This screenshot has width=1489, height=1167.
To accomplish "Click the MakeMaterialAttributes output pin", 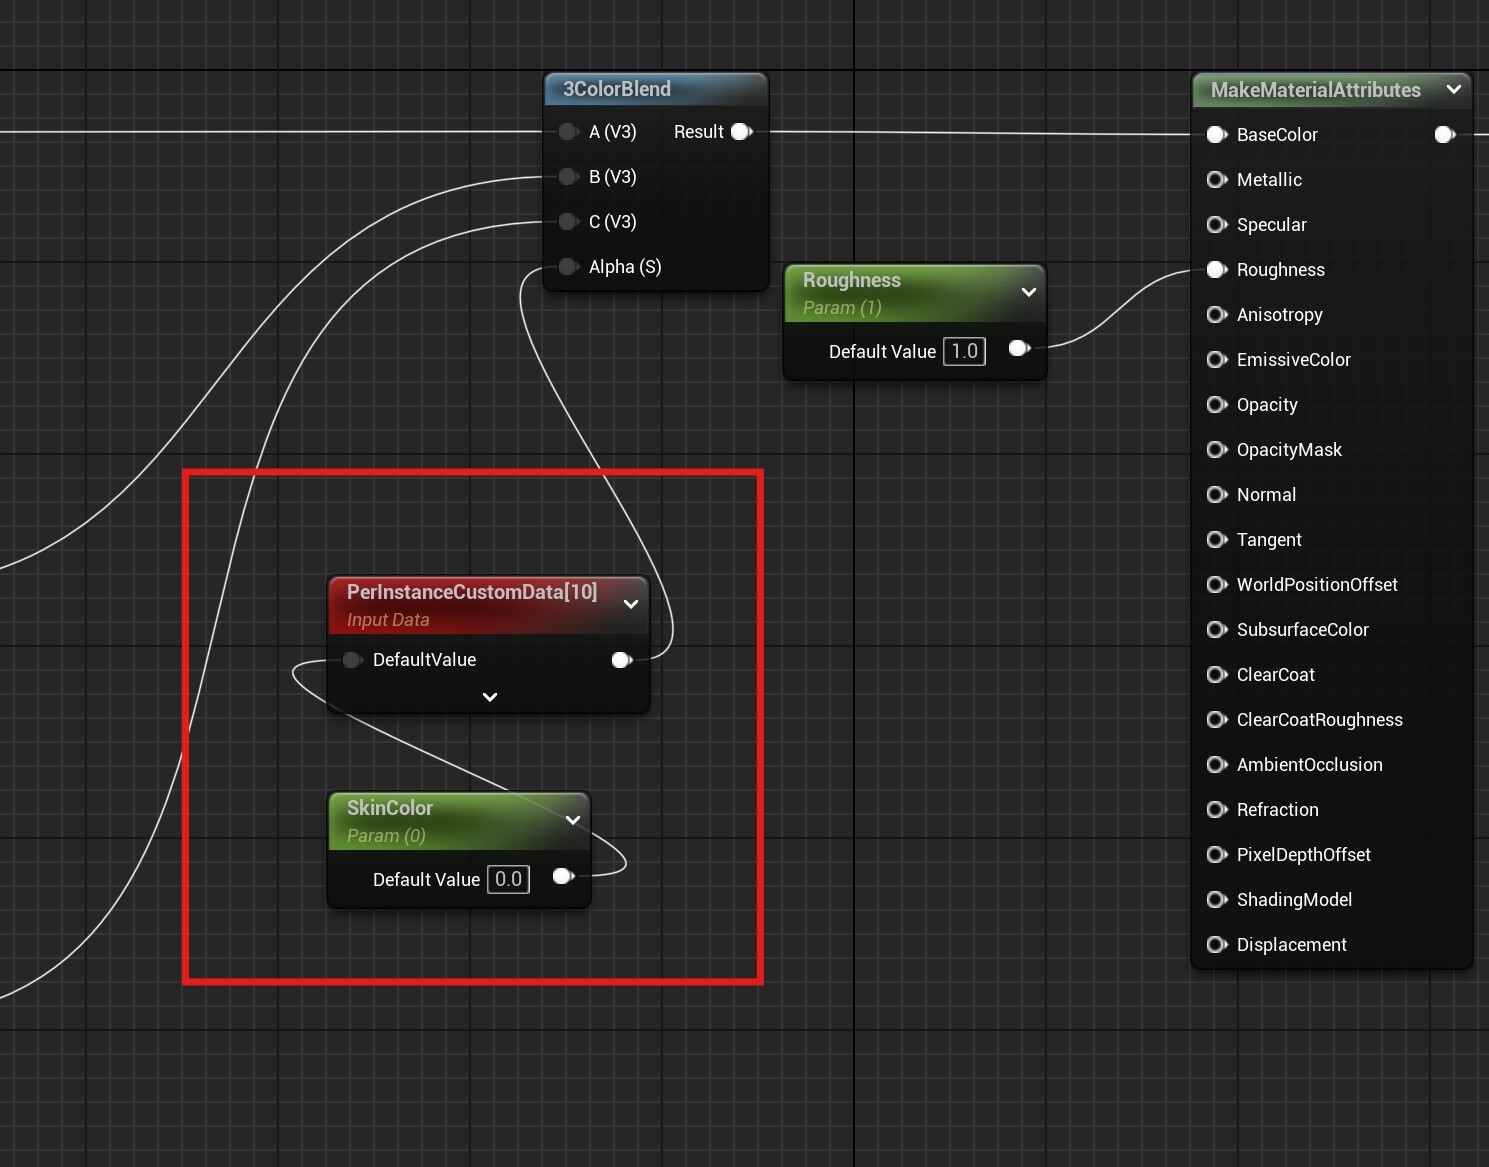I will 1445,135.
